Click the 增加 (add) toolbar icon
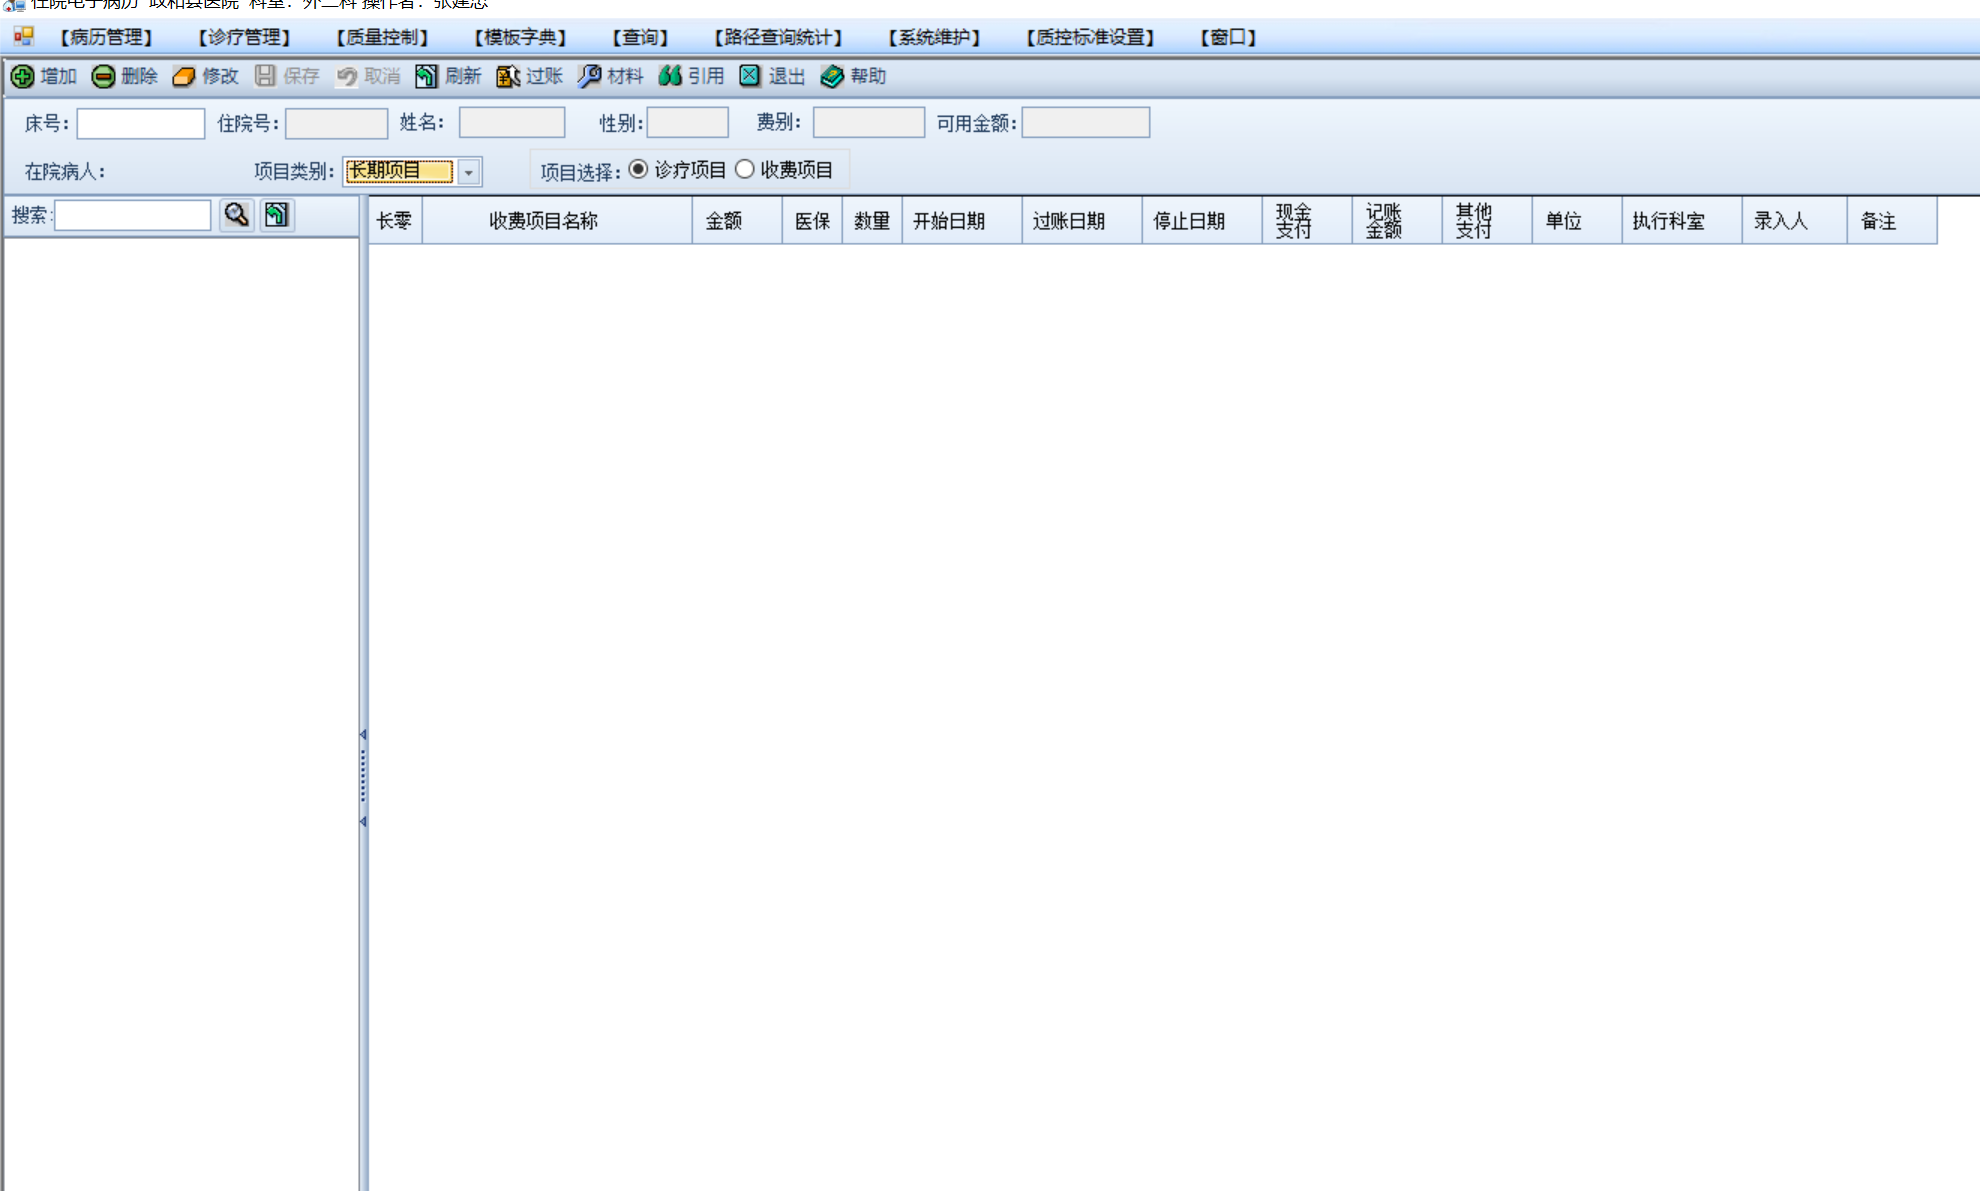This screenshot has height=1191, width=1980. (23, 76)
